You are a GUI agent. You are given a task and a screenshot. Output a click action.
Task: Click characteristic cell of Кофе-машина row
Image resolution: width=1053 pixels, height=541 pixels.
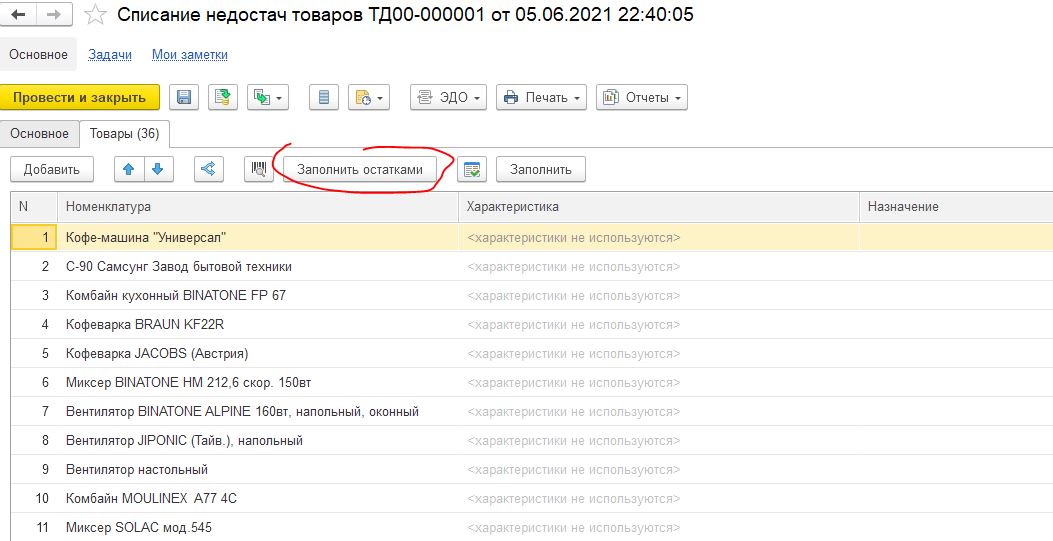pyautogui.click(x=659, y=238)
